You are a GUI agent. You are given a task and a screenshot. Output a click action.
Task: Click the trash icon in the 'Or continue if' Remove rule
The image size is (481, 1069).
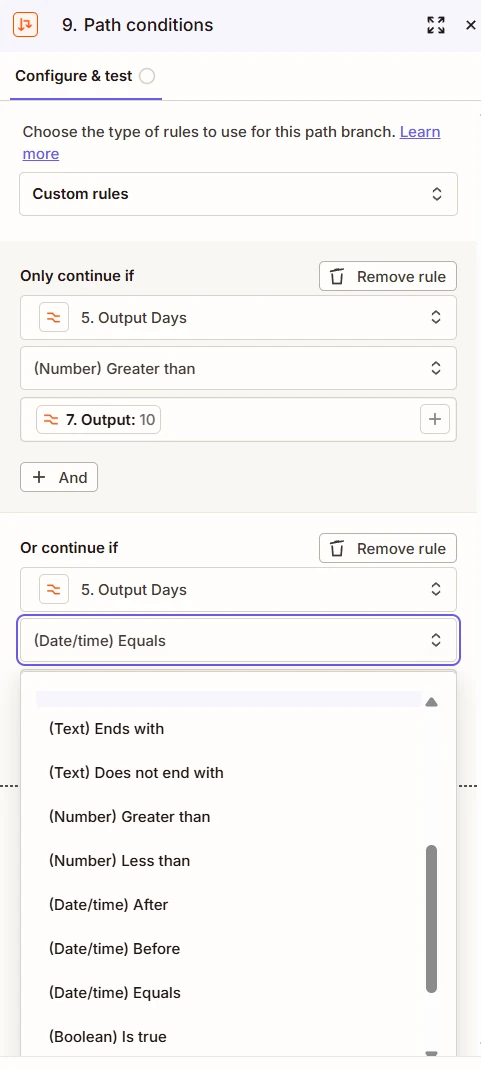click(337, 549)
